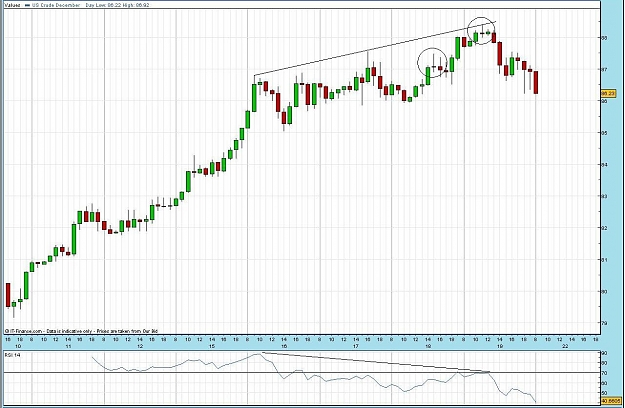Click the IT-Finance.com data disclaimer text

point(81,331)
